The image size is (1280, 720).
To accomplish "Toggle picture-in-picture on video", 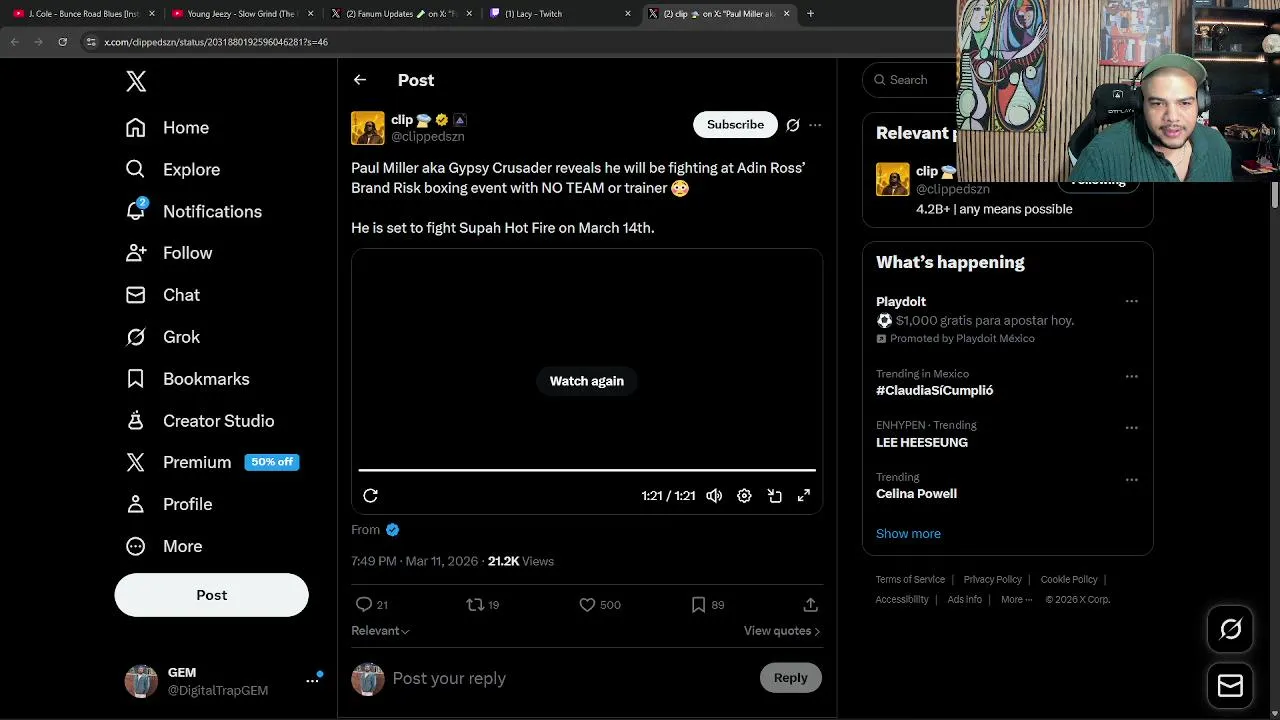I will tap(774, 496).
